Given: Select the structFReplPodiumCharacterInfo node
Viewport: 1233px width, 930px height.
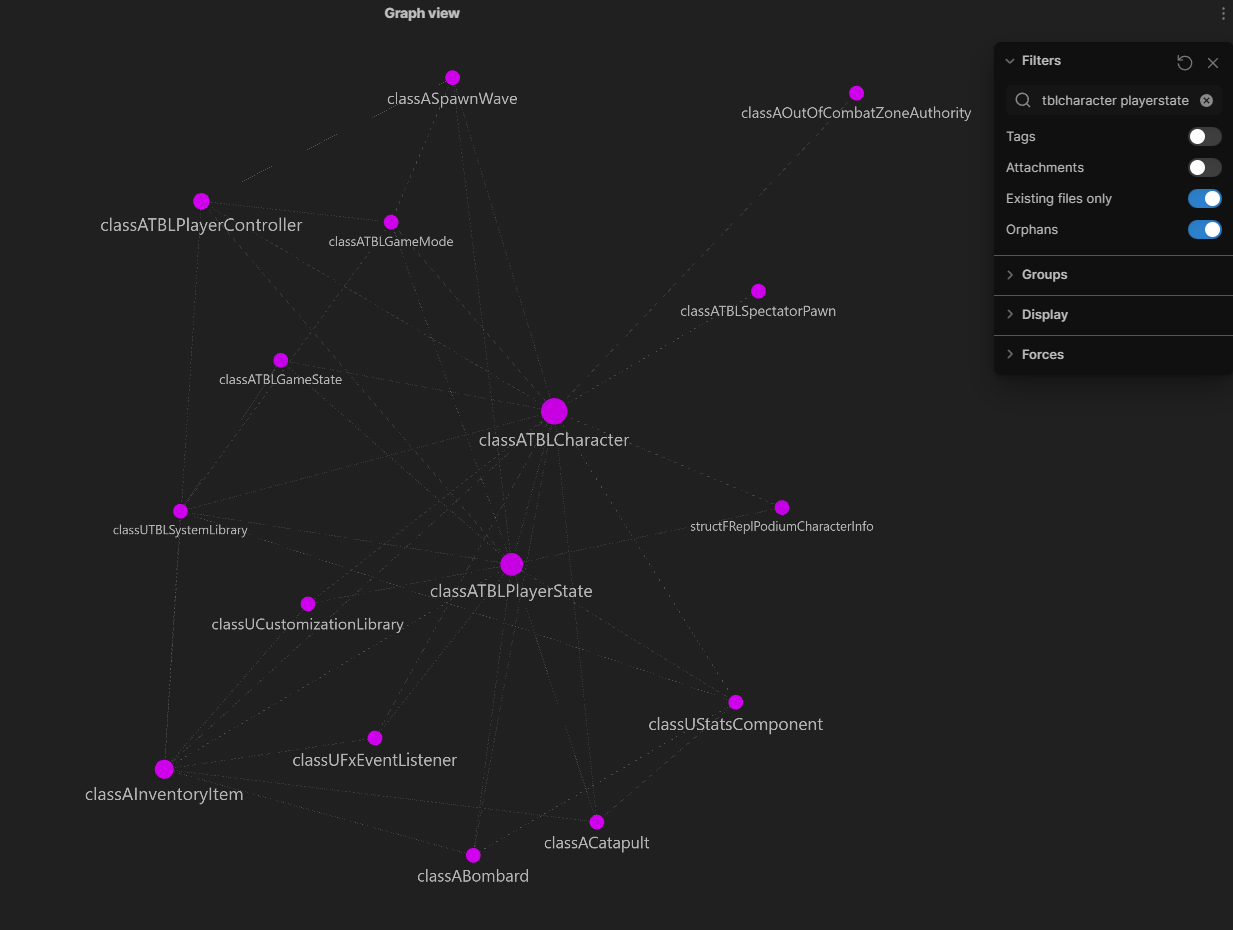Looking at the screenshot, I should (x=781, y=507).
